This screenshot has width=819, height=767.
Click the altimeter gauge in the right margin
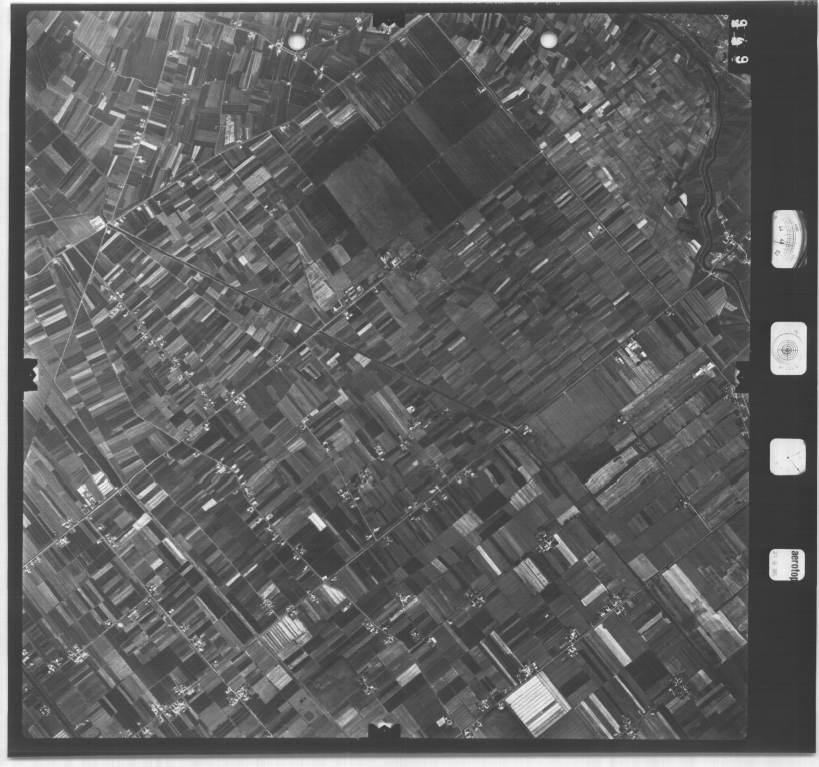click(789, 239)
